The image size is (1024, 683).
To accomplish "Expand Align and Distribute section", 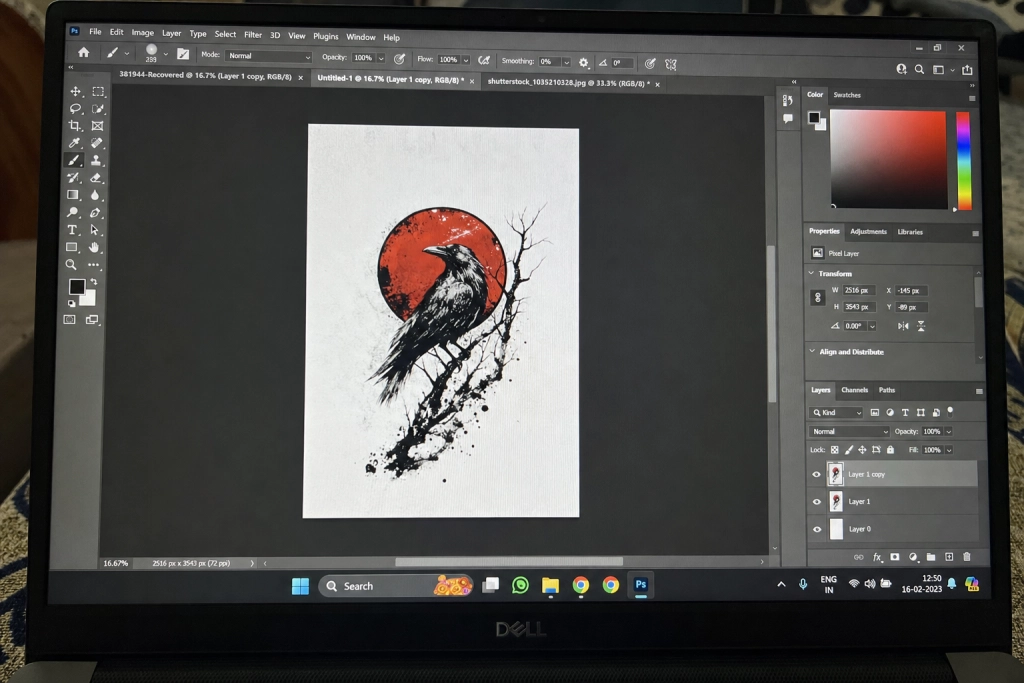I will (812, 351).
